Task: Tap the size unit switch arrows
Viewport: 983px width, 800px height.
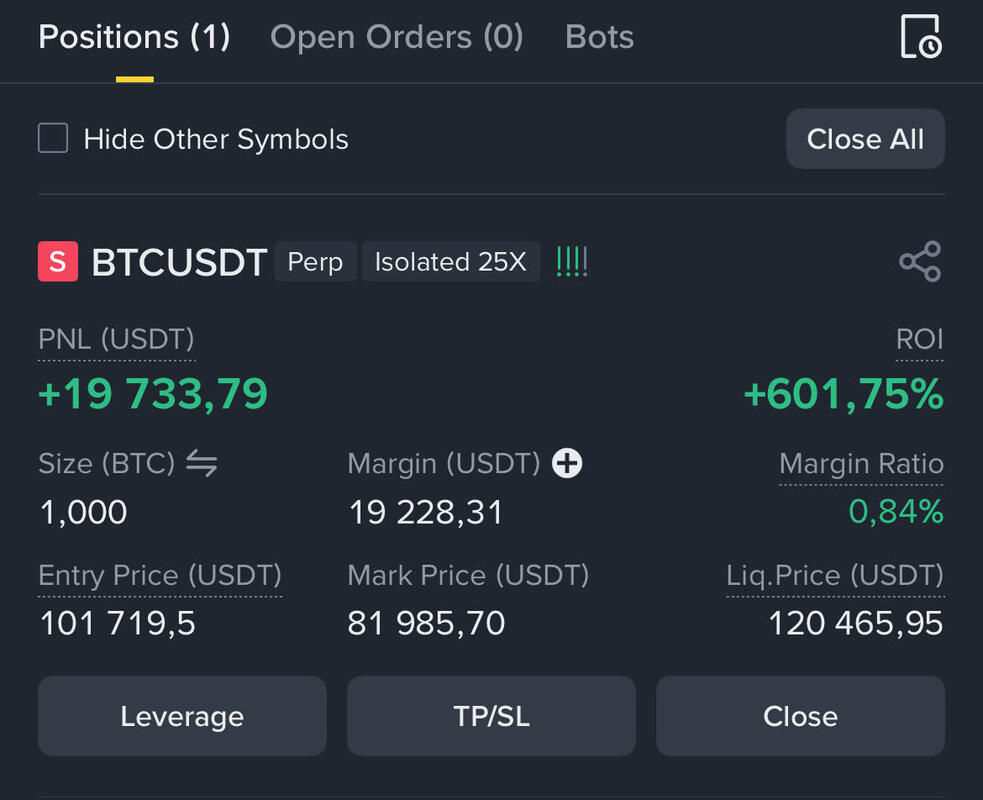Action: (202, 463)
